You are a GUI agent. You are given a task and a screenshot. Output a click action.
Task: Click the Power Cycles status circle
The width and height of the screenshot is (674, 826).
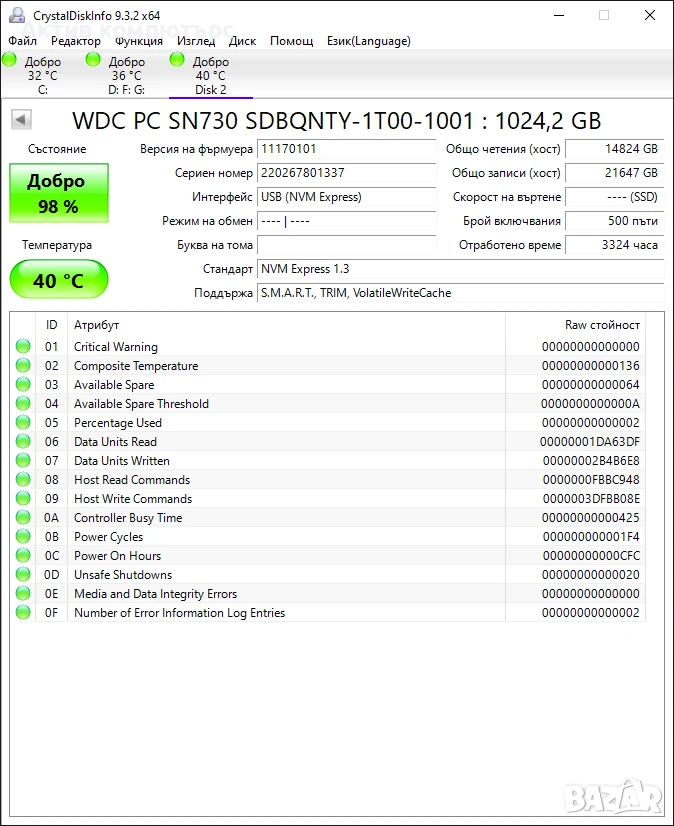pos(23,536)
